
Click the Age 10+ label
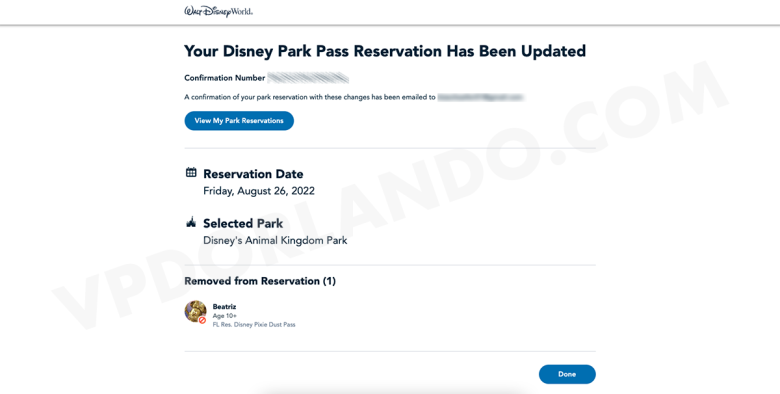224,316
